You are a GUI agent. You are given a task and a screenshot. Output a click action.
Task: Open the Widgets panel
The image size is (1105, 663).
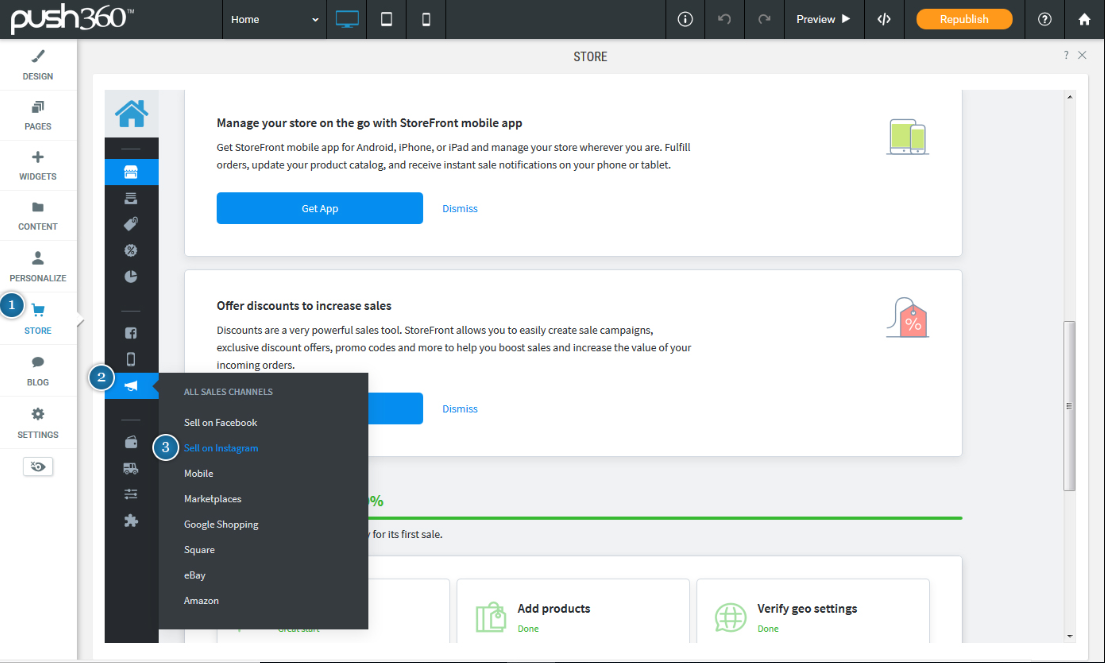[x=38, y=166]
